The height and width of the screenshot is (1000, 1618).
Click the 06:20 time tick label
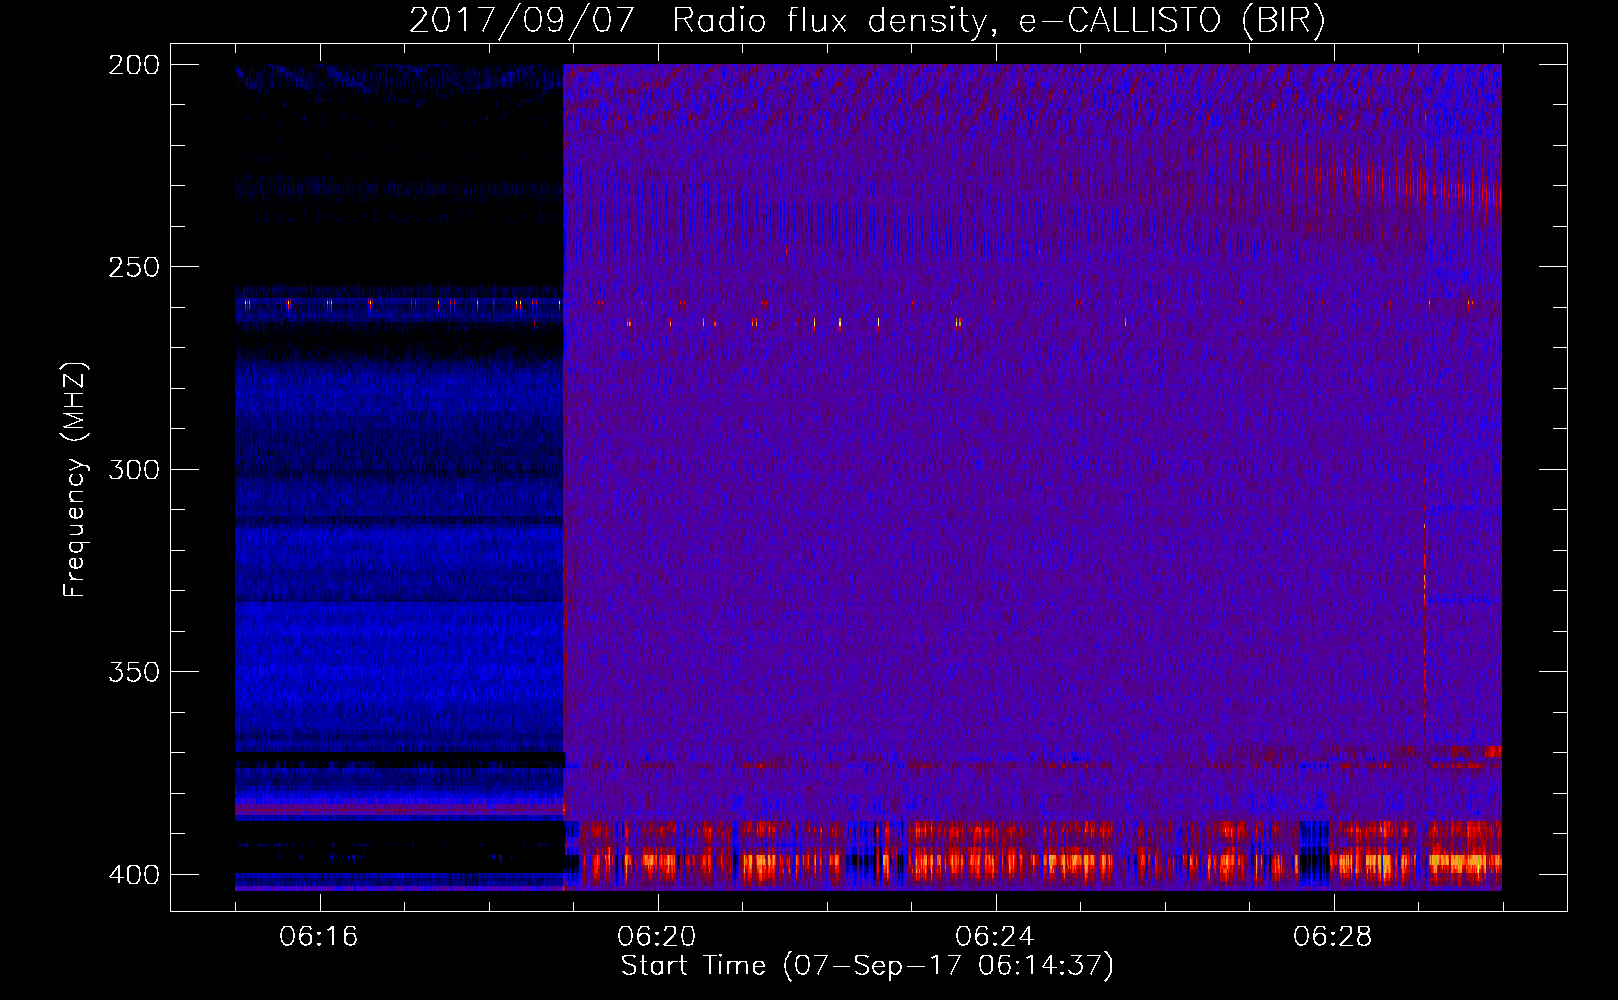pos(657,936)
